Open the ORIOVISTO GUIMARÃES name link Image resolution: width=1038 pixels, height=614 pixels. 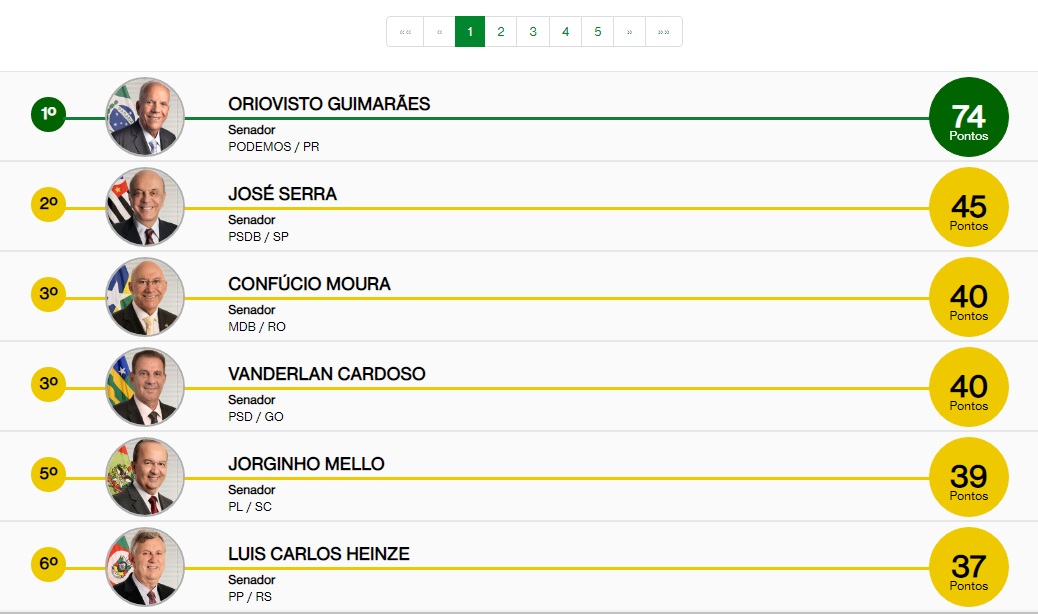pos(329,104)
